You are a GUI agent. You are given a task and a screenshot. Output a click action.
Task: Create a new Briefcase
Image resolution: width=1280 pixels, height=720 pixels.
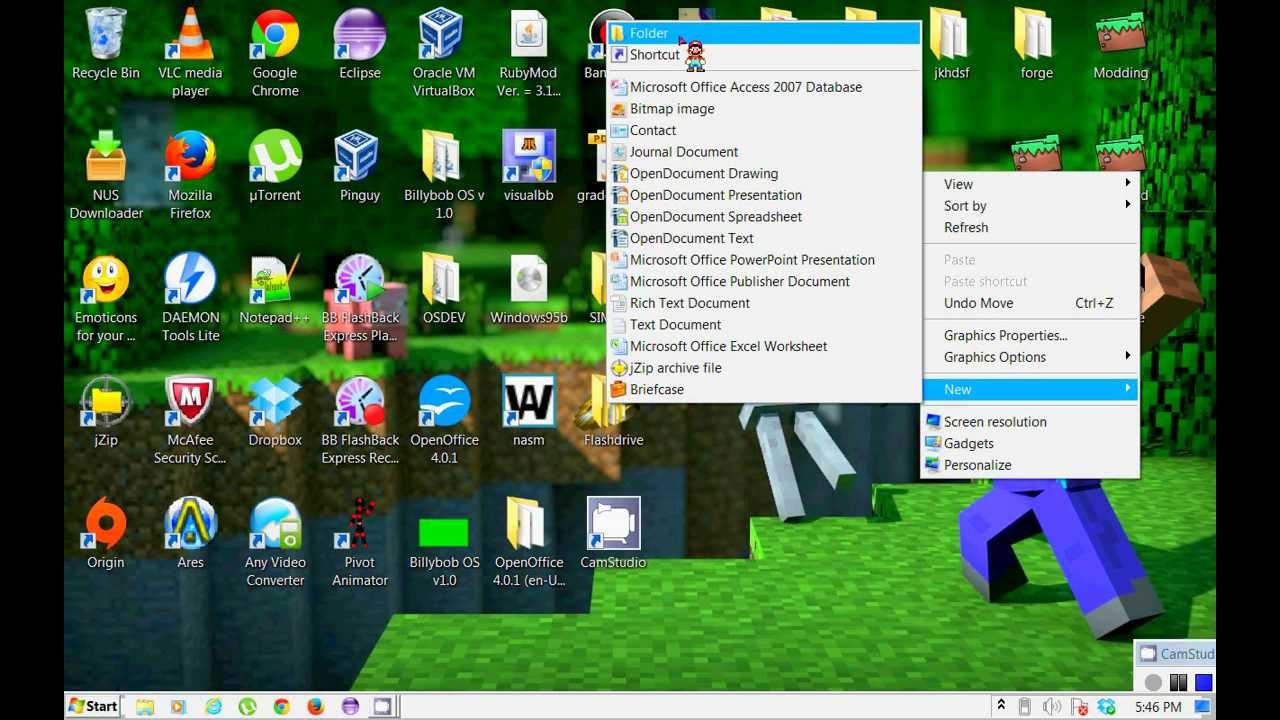[764, 390]
